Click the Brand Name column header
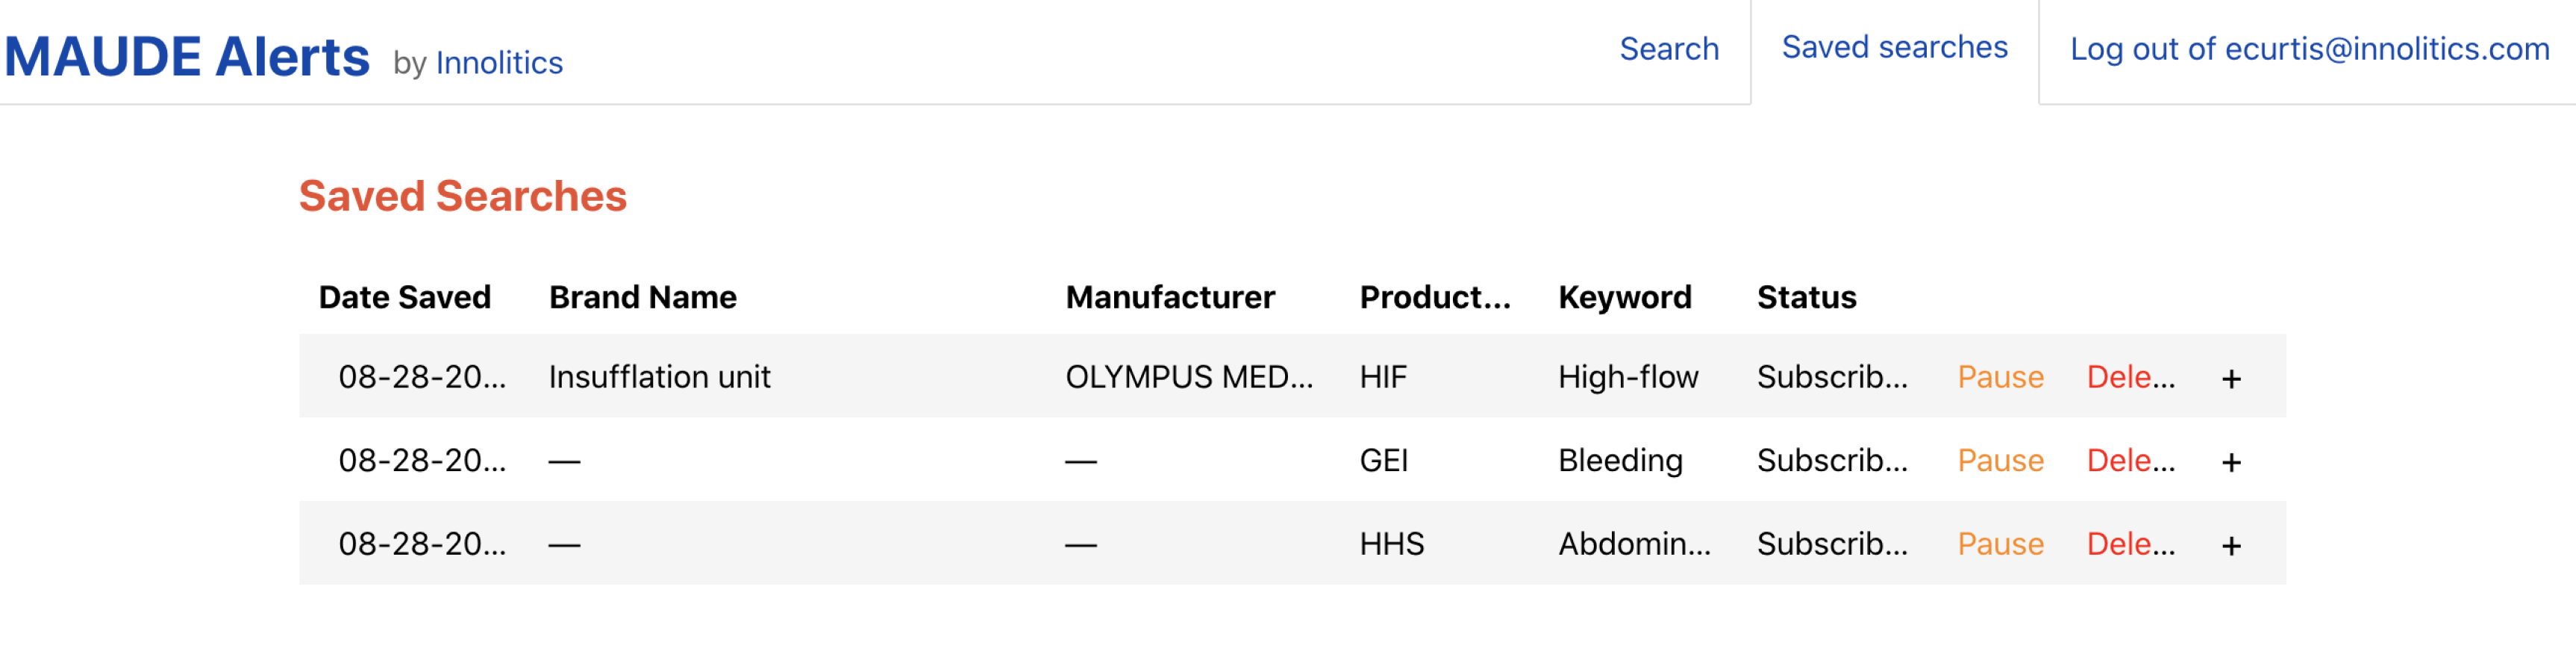The image size is (2576, 672). (x=643, y=297)
